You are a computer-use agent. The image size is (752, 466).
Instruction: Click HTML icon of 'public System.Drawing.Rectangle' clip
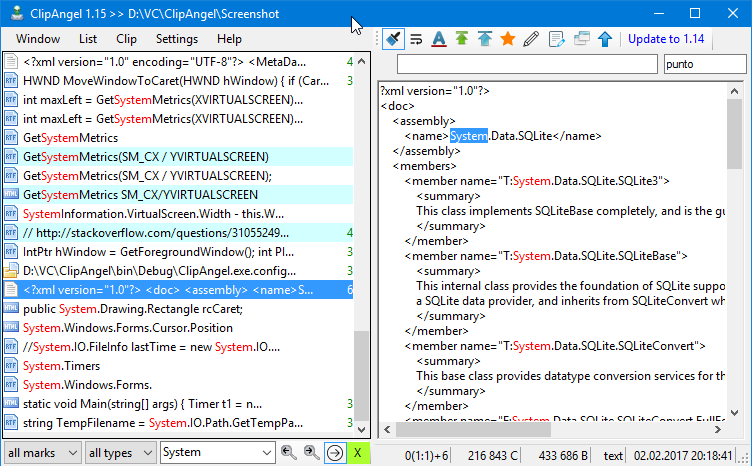(11, 308)
